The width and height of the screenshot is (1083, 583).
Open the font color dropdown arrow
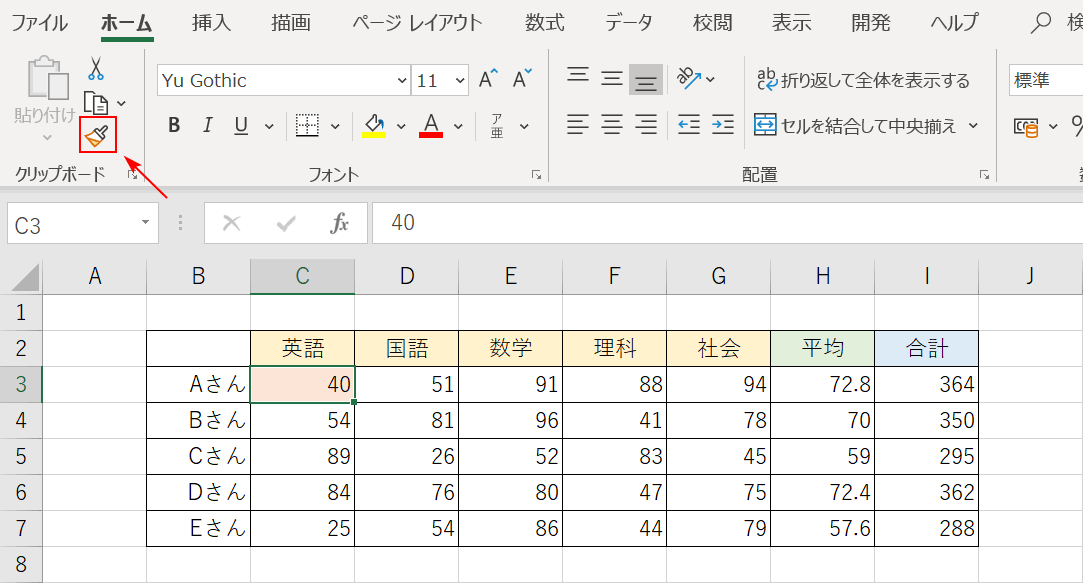[x=458, y=126]
